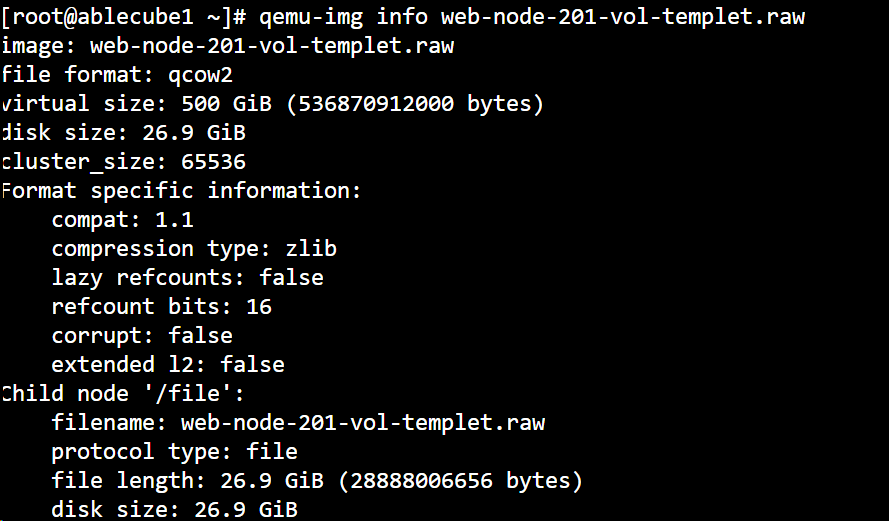Viewport: 889px width, 521px height.
Task: Click the refcount bits 16 value
Action: (259, 306)
